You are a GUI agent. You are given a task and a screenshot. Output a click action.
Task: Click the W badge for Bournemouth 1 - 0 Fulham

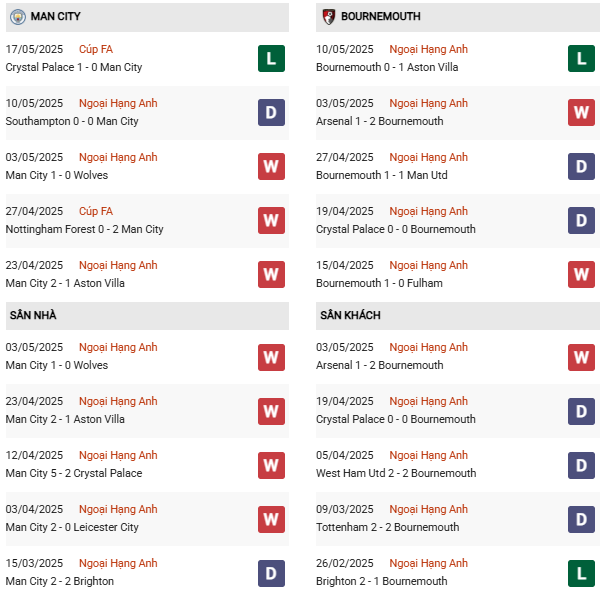click(582, 275)
